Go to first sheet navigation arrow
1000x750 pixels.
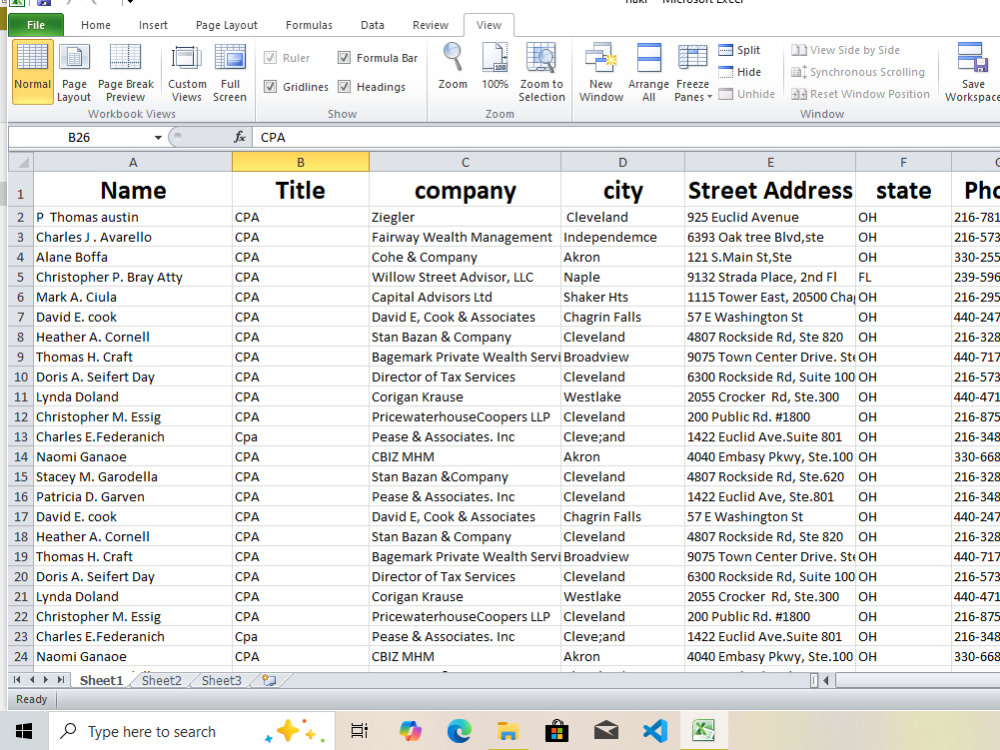click(x=17, y=680)
